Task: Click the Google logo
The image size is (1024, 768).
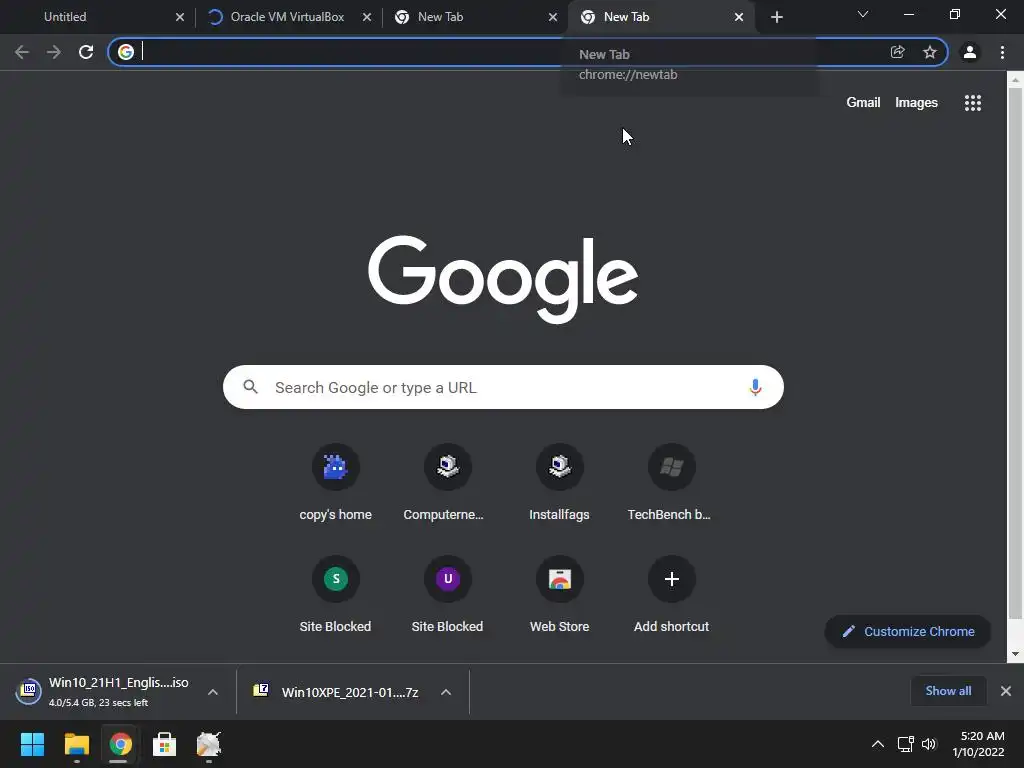Action: (x=503, y=279)
